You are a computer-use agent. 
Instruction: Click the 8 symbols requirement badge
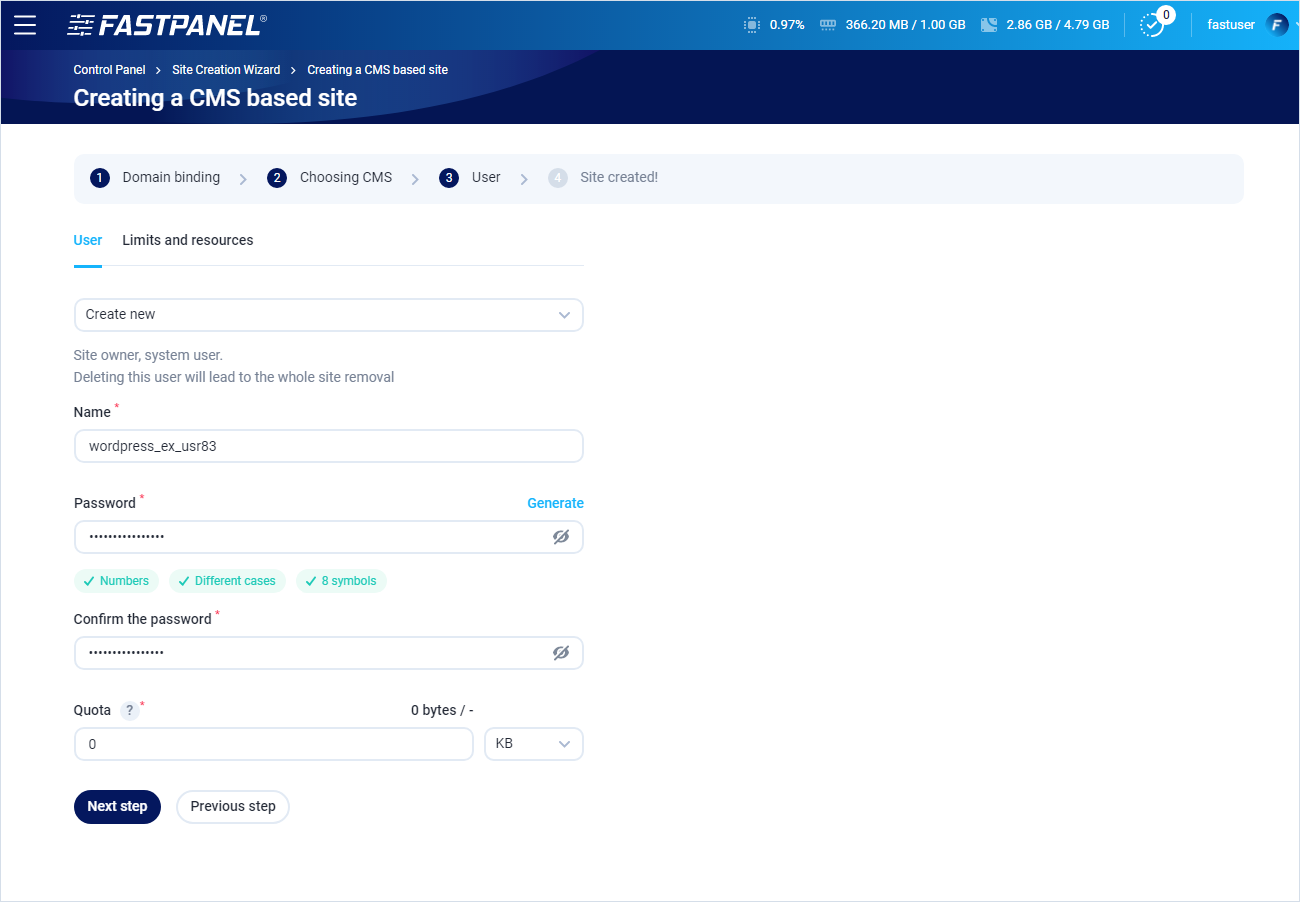(341, 581)
